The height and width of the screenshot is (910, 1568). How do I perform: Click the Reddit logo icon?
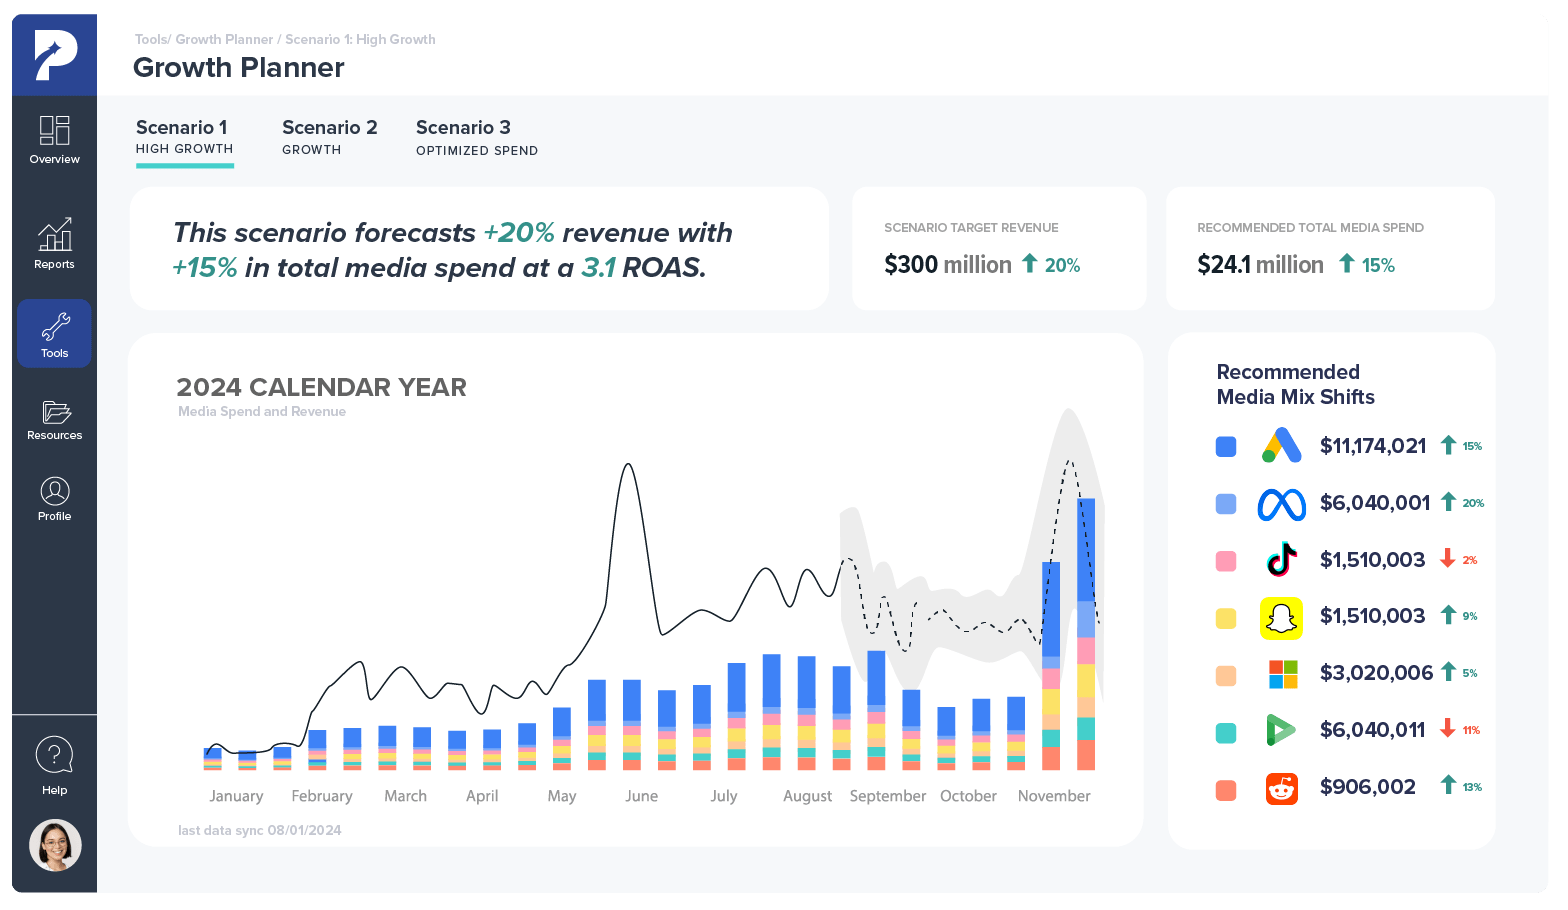(x=1281, y=789)
